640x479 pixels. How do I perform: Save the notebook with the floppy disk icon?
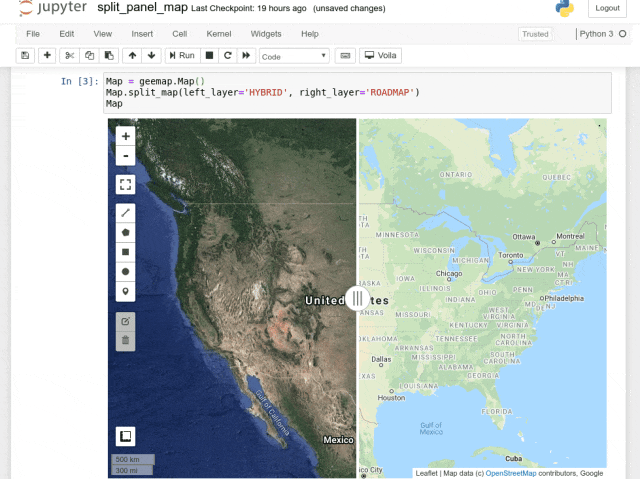tap(25, 56)
